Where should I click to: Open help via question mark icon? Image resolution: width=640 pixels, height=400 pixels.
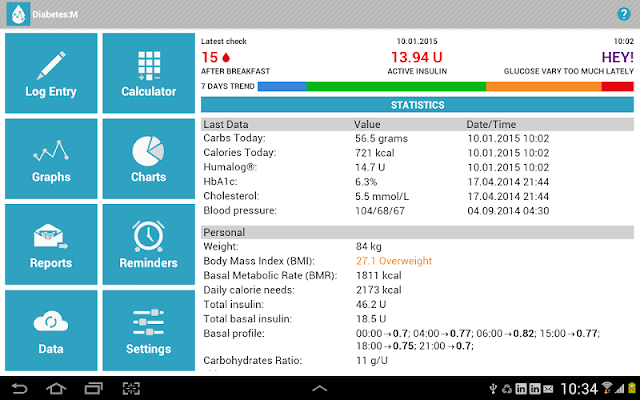tap(623, 14)
